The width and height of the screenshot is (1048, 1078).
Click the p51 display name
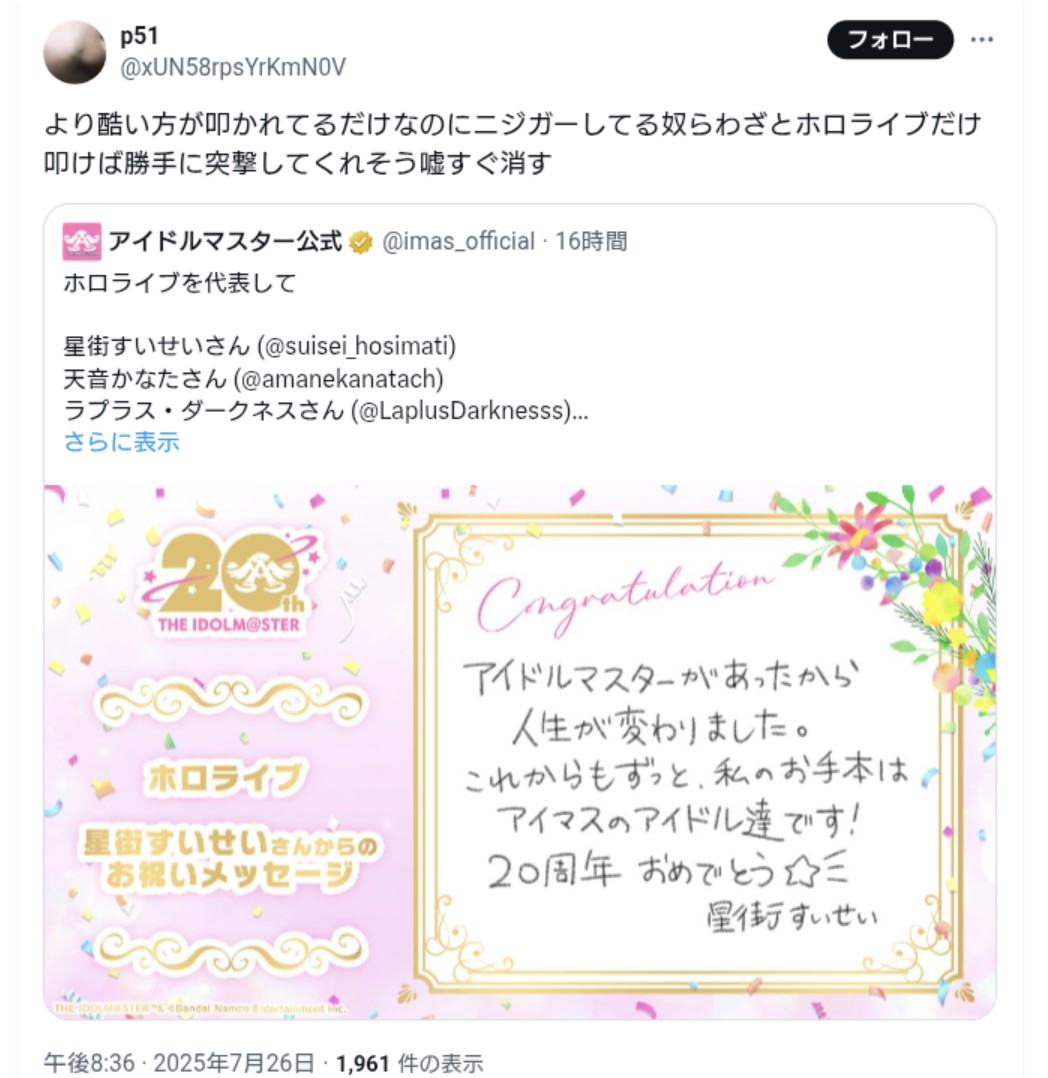pos(139,36)
